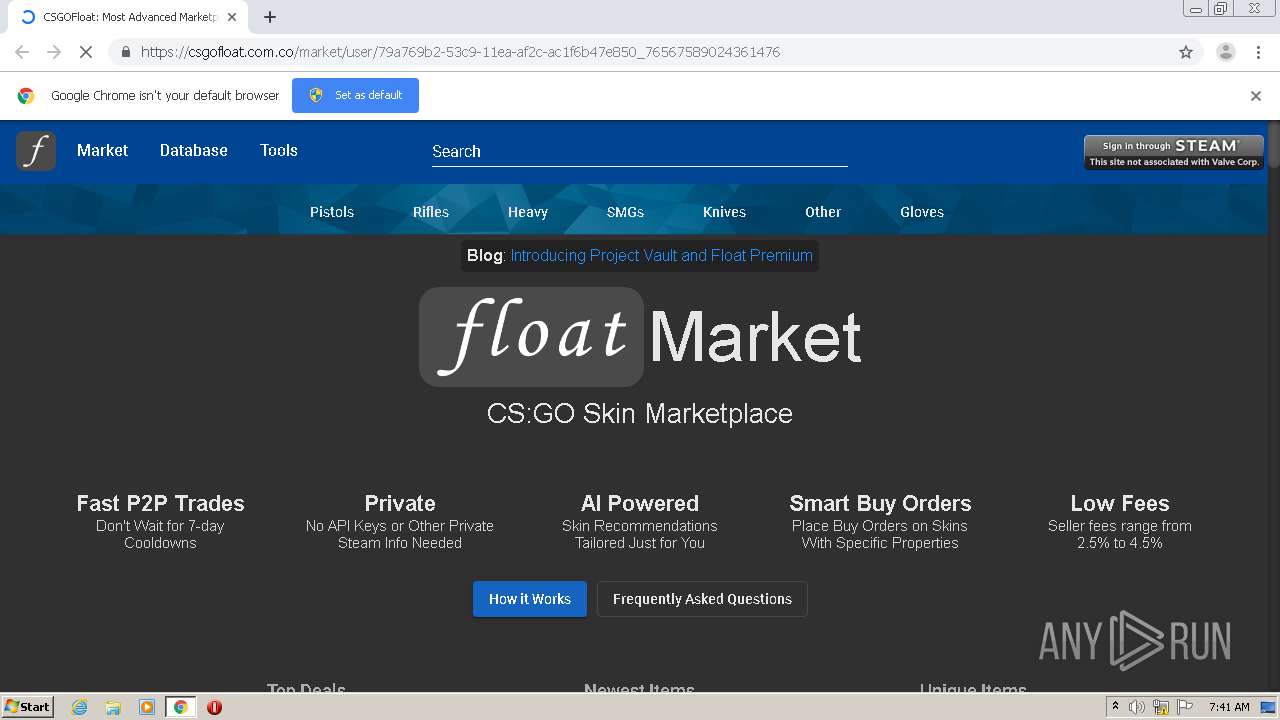This screenshot has width=1280, height=720.
Task: Open the Tools menu
Action: (x=279, y=150)
